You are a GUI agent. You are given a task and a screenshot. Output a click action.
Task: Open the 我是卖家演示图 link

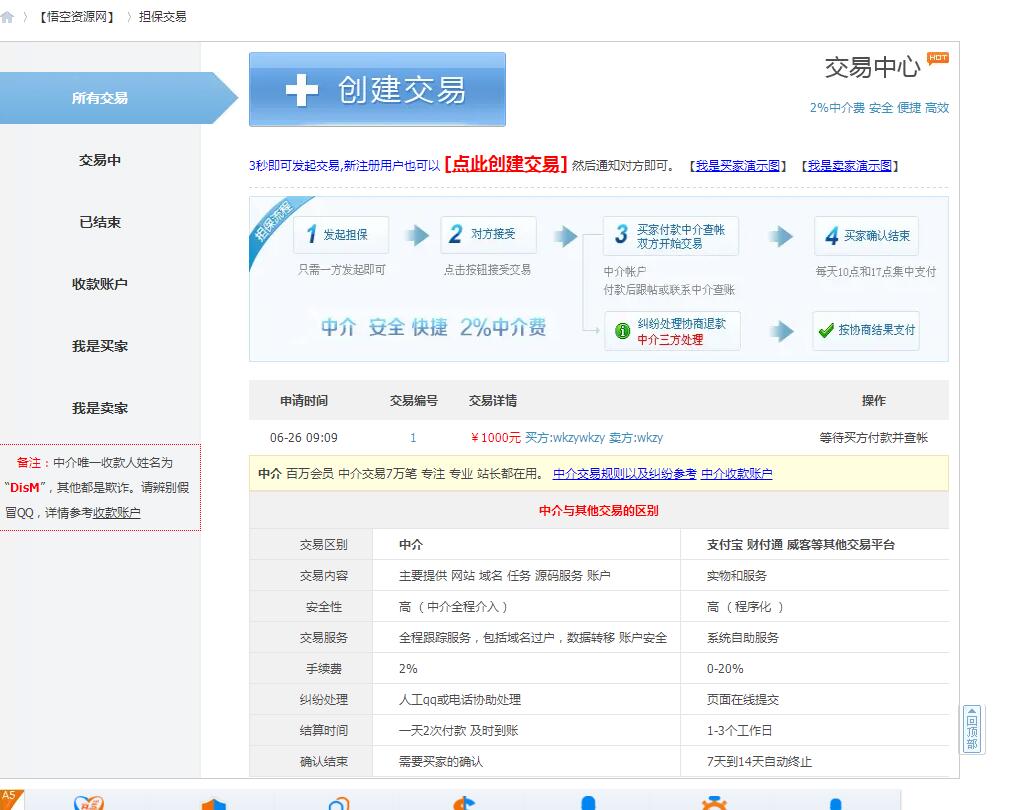coord(850,166)
